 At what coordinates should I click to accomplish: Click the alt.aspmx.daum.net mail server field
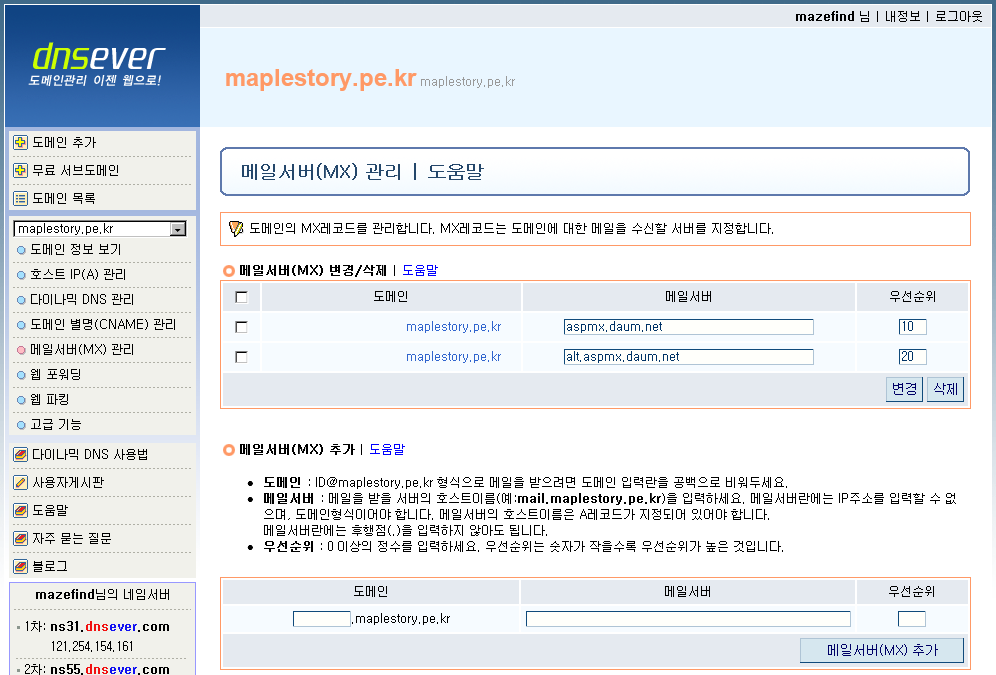click(689, 357)
